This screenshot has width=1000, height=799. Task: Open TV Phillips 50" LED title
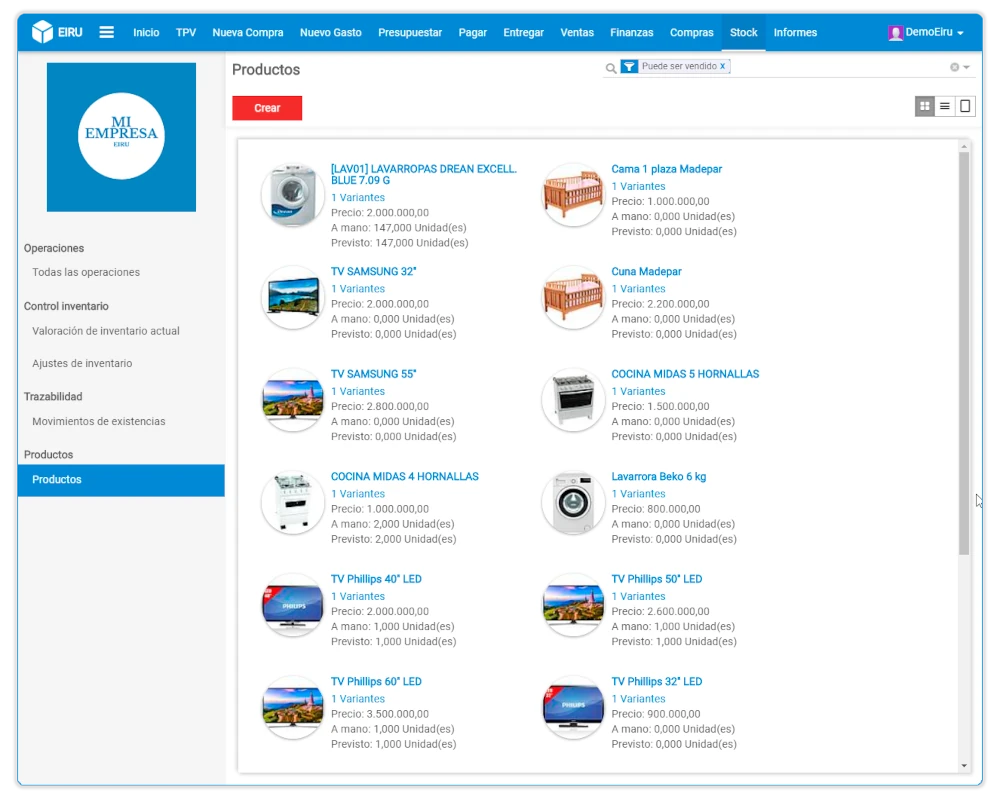click(x=656, y=580)
